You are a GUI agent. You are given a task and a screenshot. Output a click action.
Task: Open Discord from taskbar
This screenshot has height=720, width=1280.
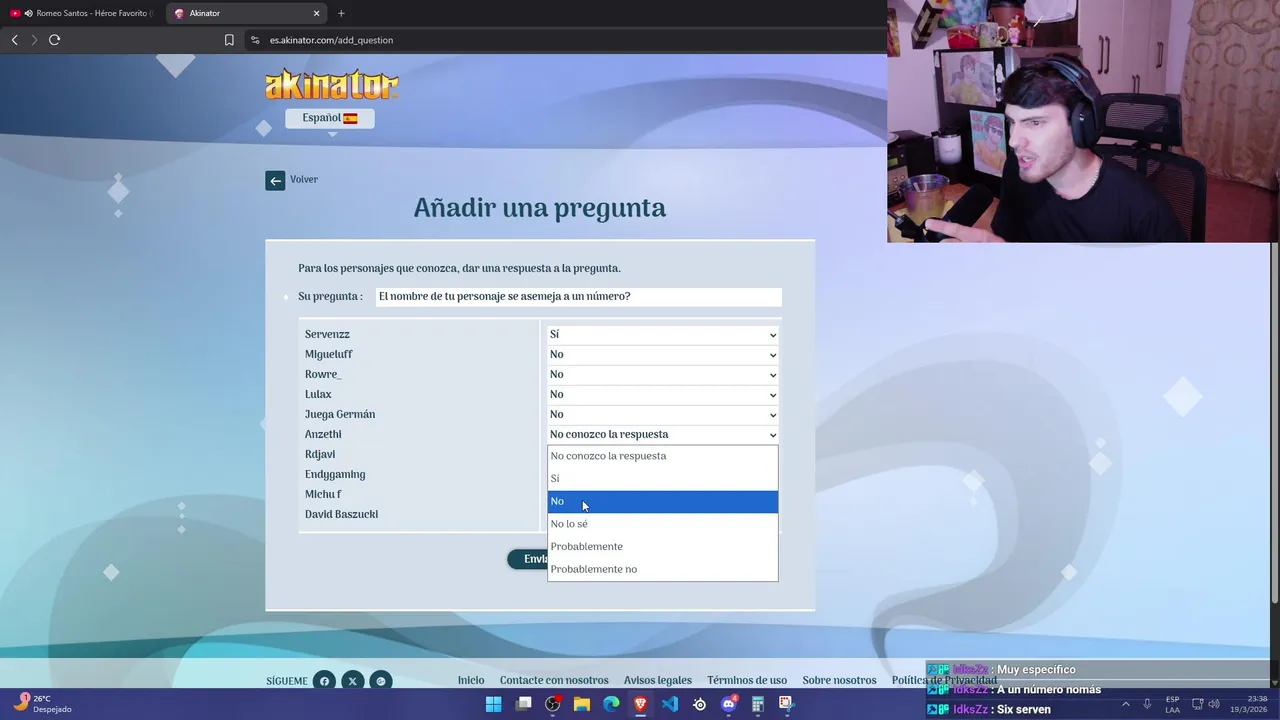[x=729, y=704]
